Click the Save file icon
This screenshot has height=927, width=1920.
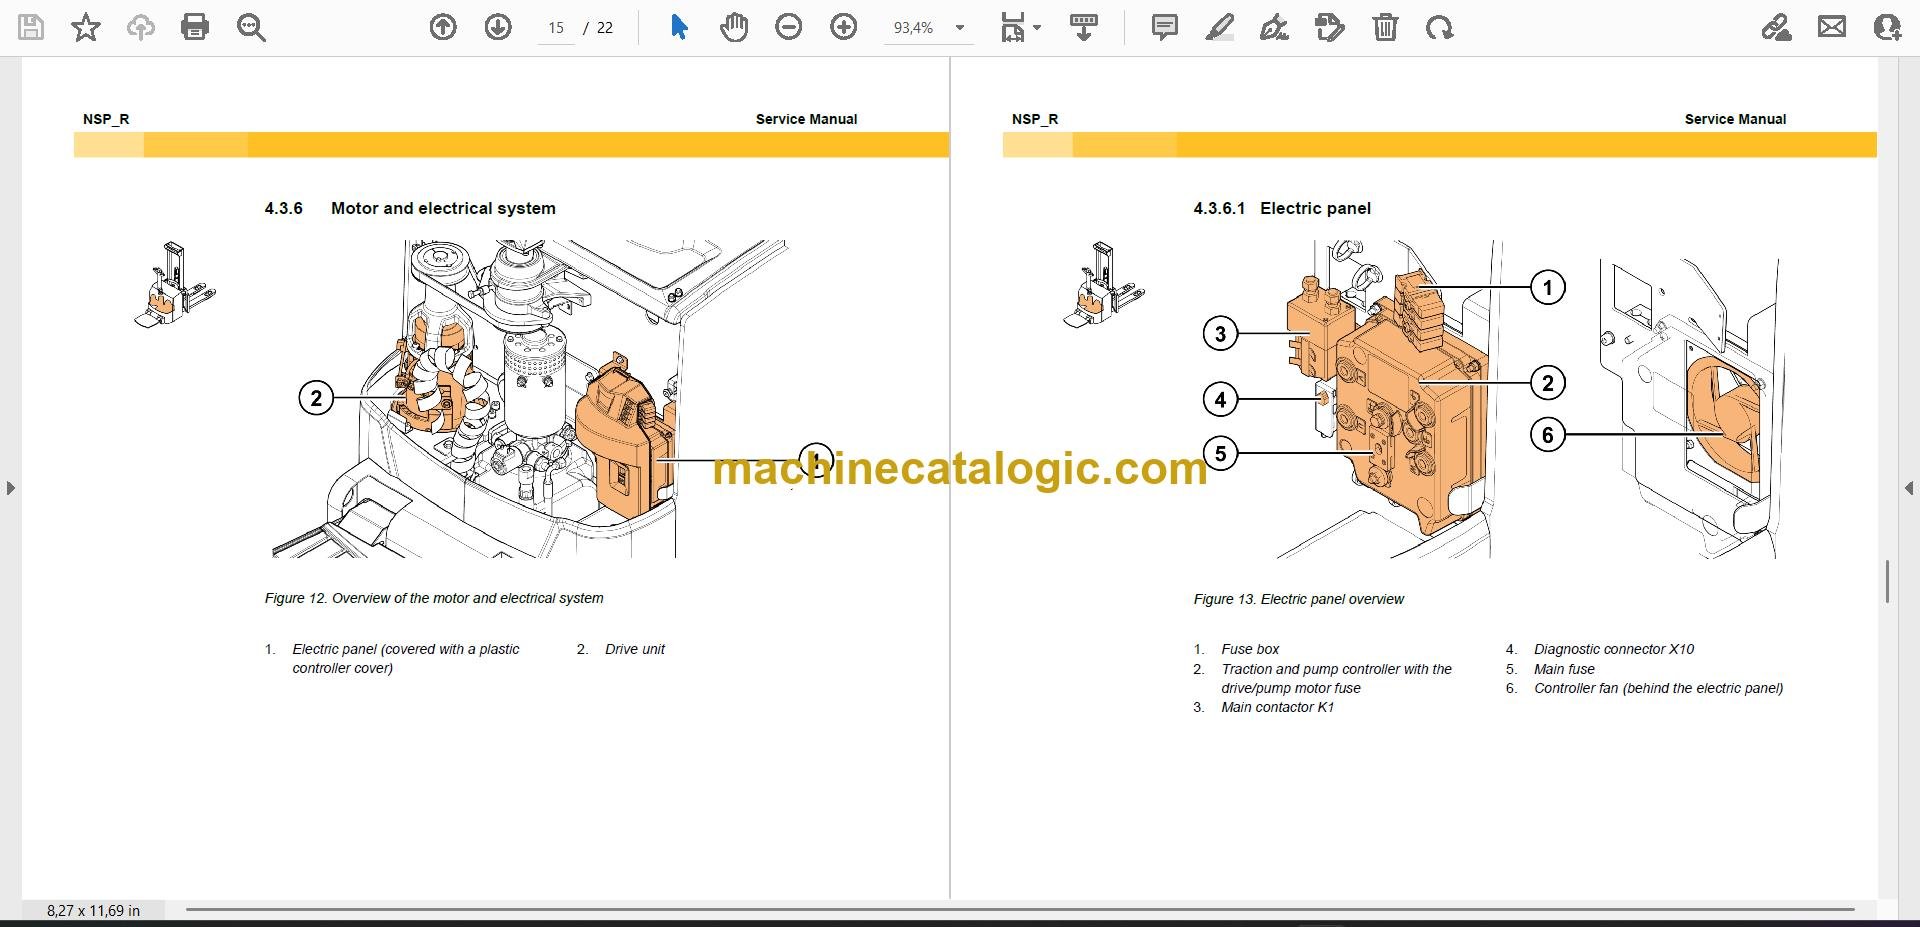[31, 27]
